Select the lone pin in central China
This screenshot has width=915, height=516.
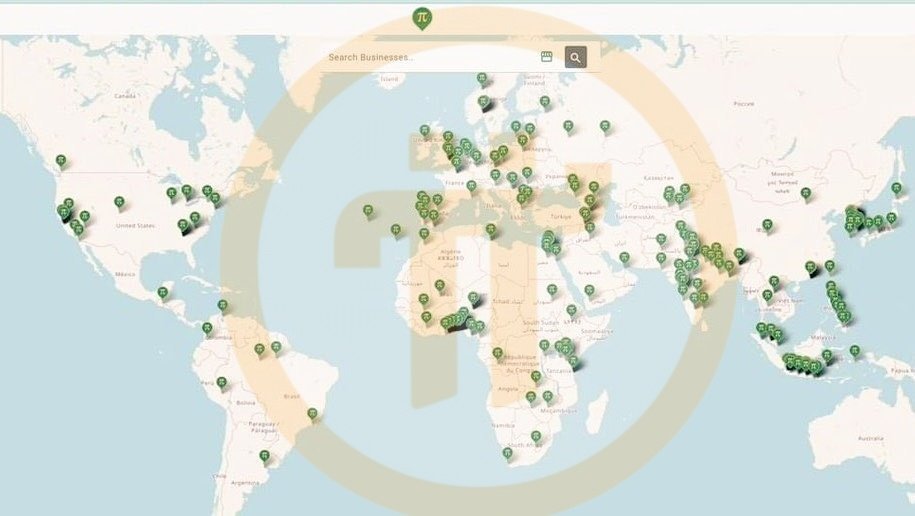click(x=767, y=226)
